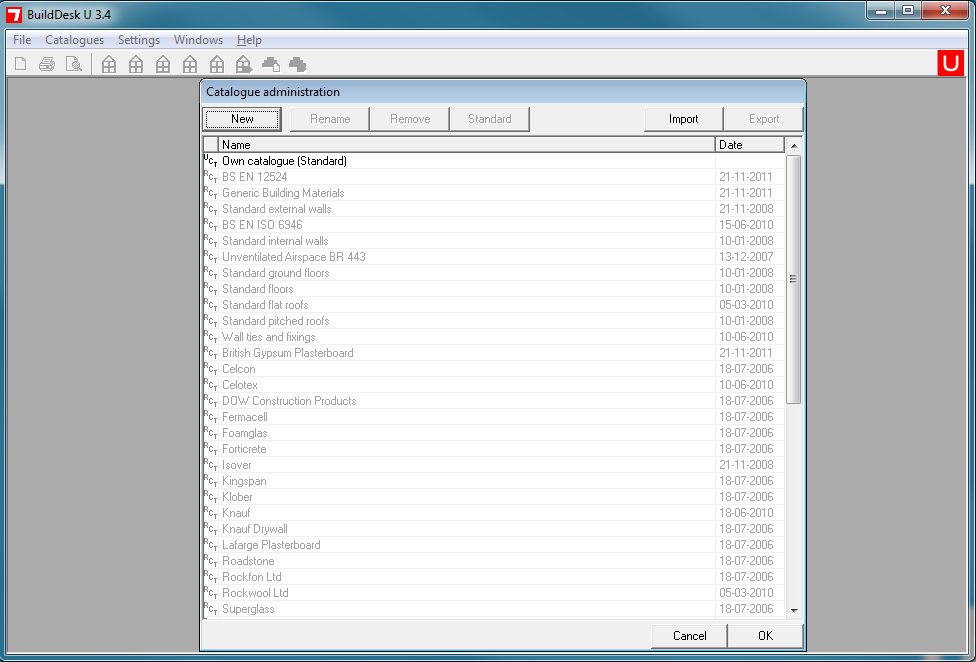Select the Unventilated Airspace BR 443 row
Viewport: 976px width, 662px height.
(494, 257)
